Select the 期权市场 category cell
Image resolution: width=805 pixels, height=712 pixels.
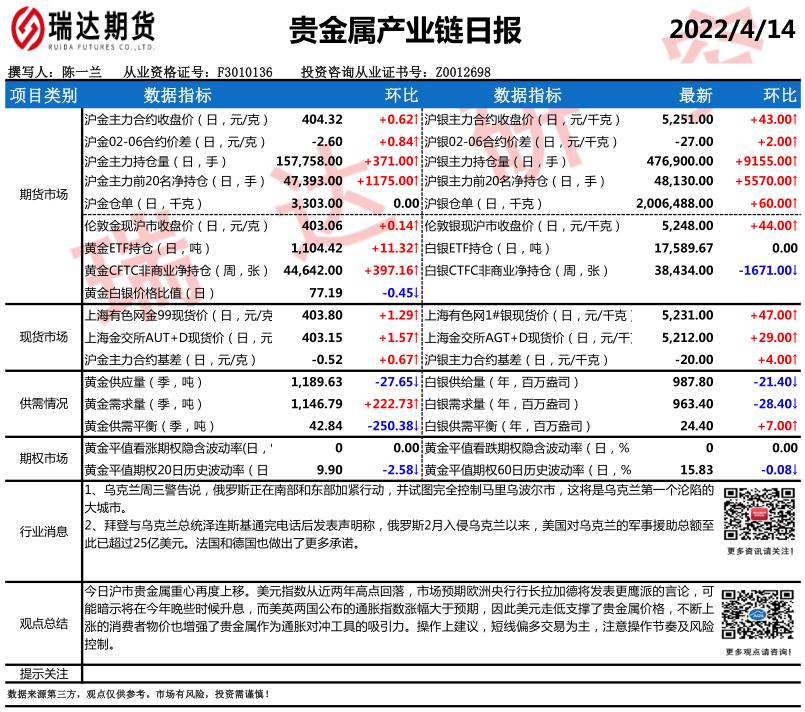pyautogui.click(x=42, y=459)
